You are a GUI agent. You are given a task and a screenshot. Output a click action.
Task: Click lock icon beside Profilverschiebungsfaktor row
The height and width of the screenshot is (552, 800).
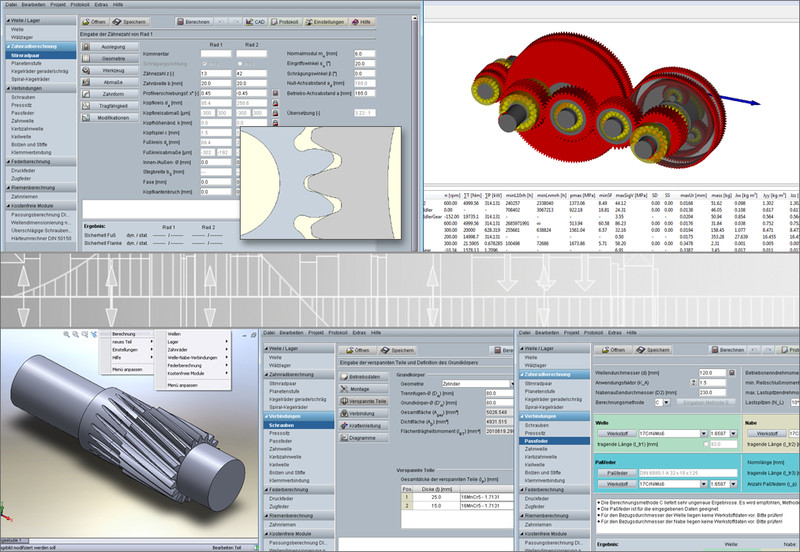(274, 94)
